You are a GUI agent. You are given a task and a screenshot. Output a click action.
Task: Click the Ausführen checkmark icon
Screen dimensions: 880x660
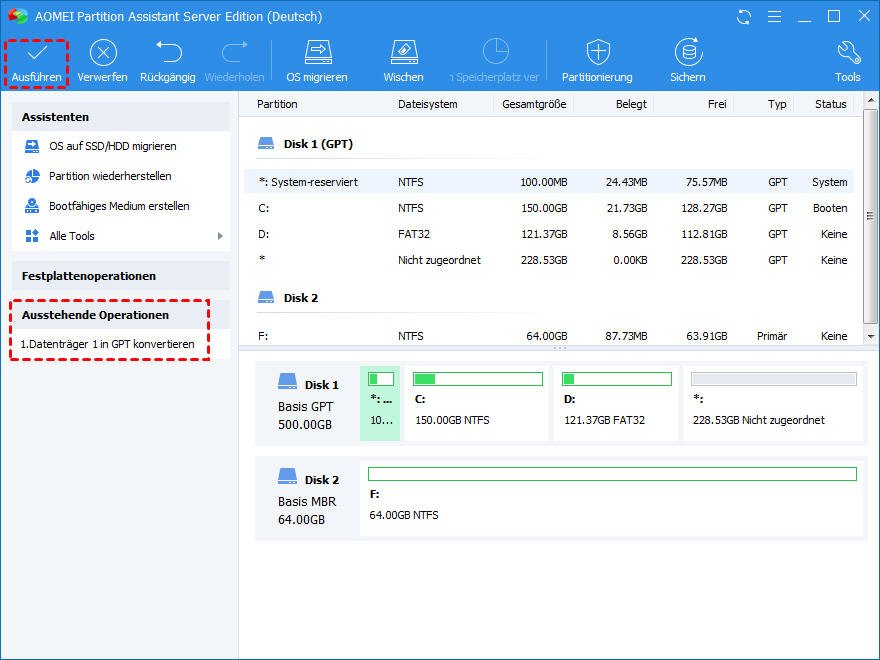click(x=37, y=54)
